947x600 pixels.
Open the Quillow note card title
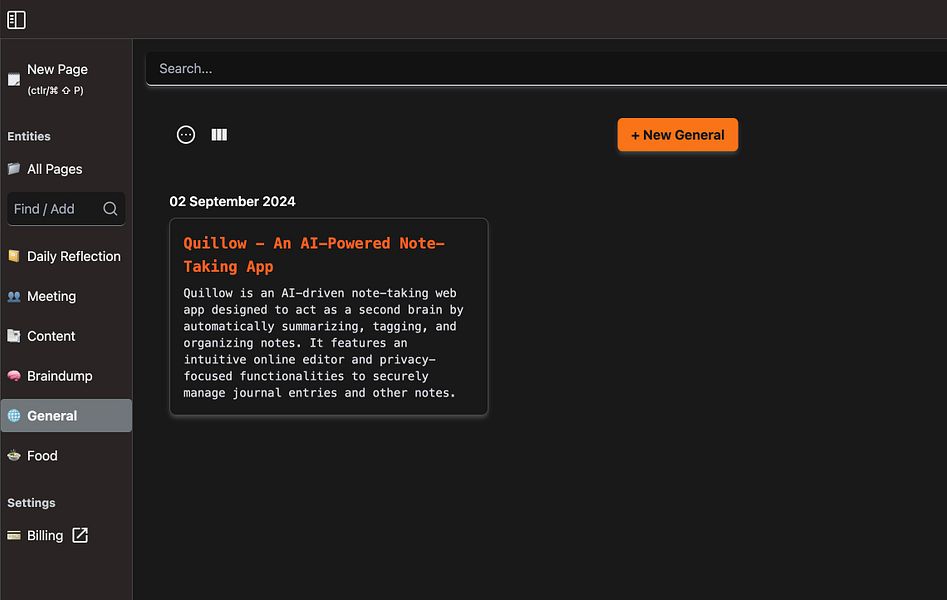[x=314, y=255]
